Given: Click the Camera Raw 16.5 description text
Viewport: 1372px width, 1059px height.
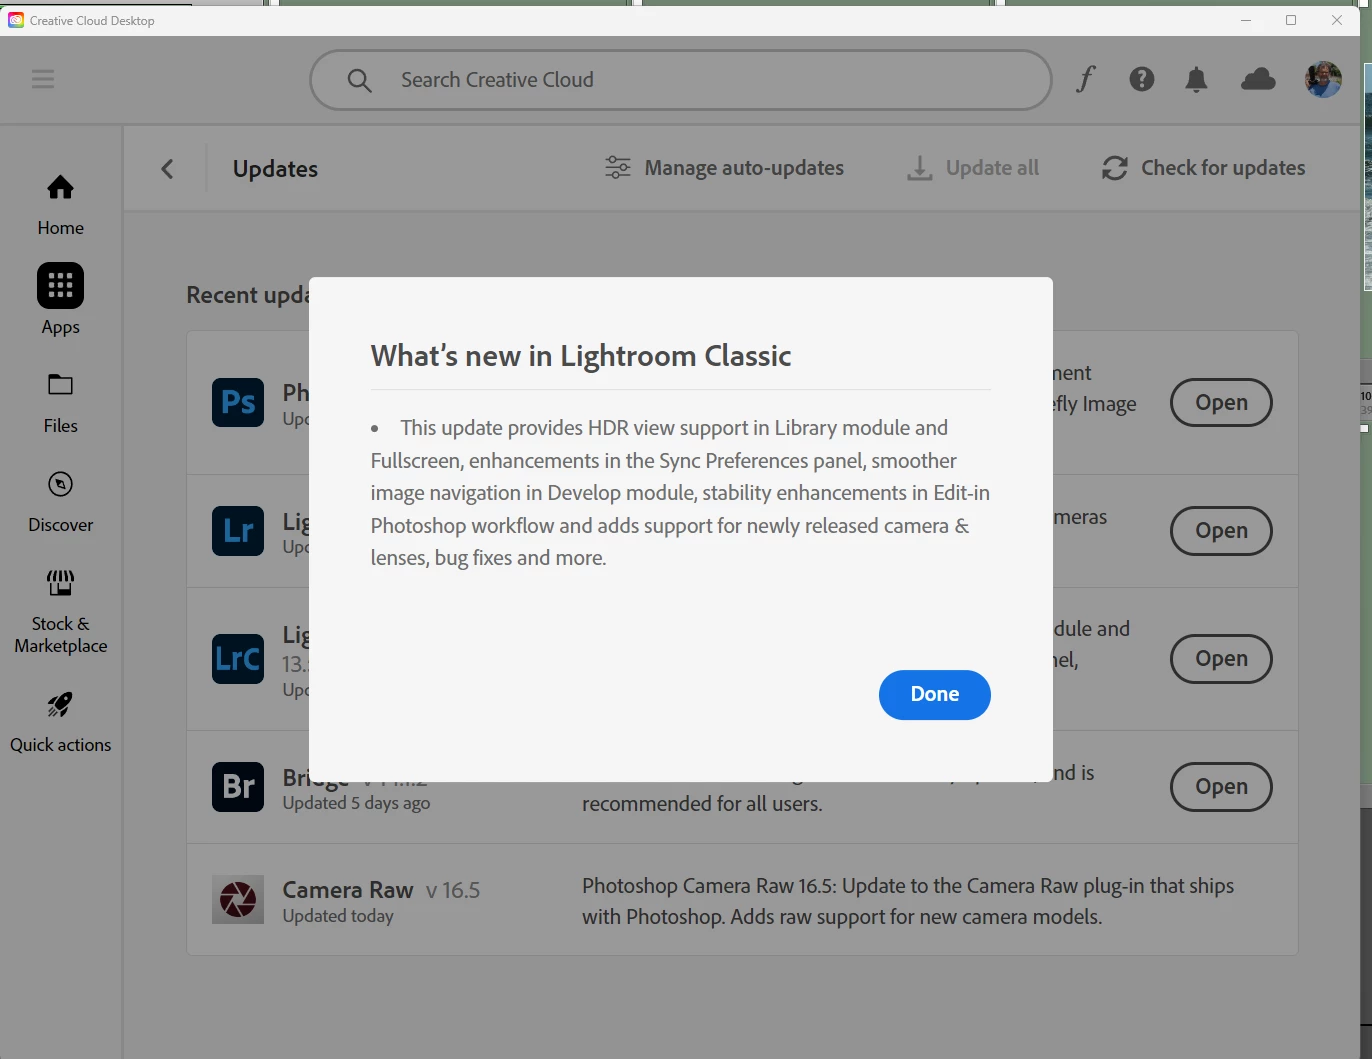Looking at the screenshot, I should [x=908, y=901].
